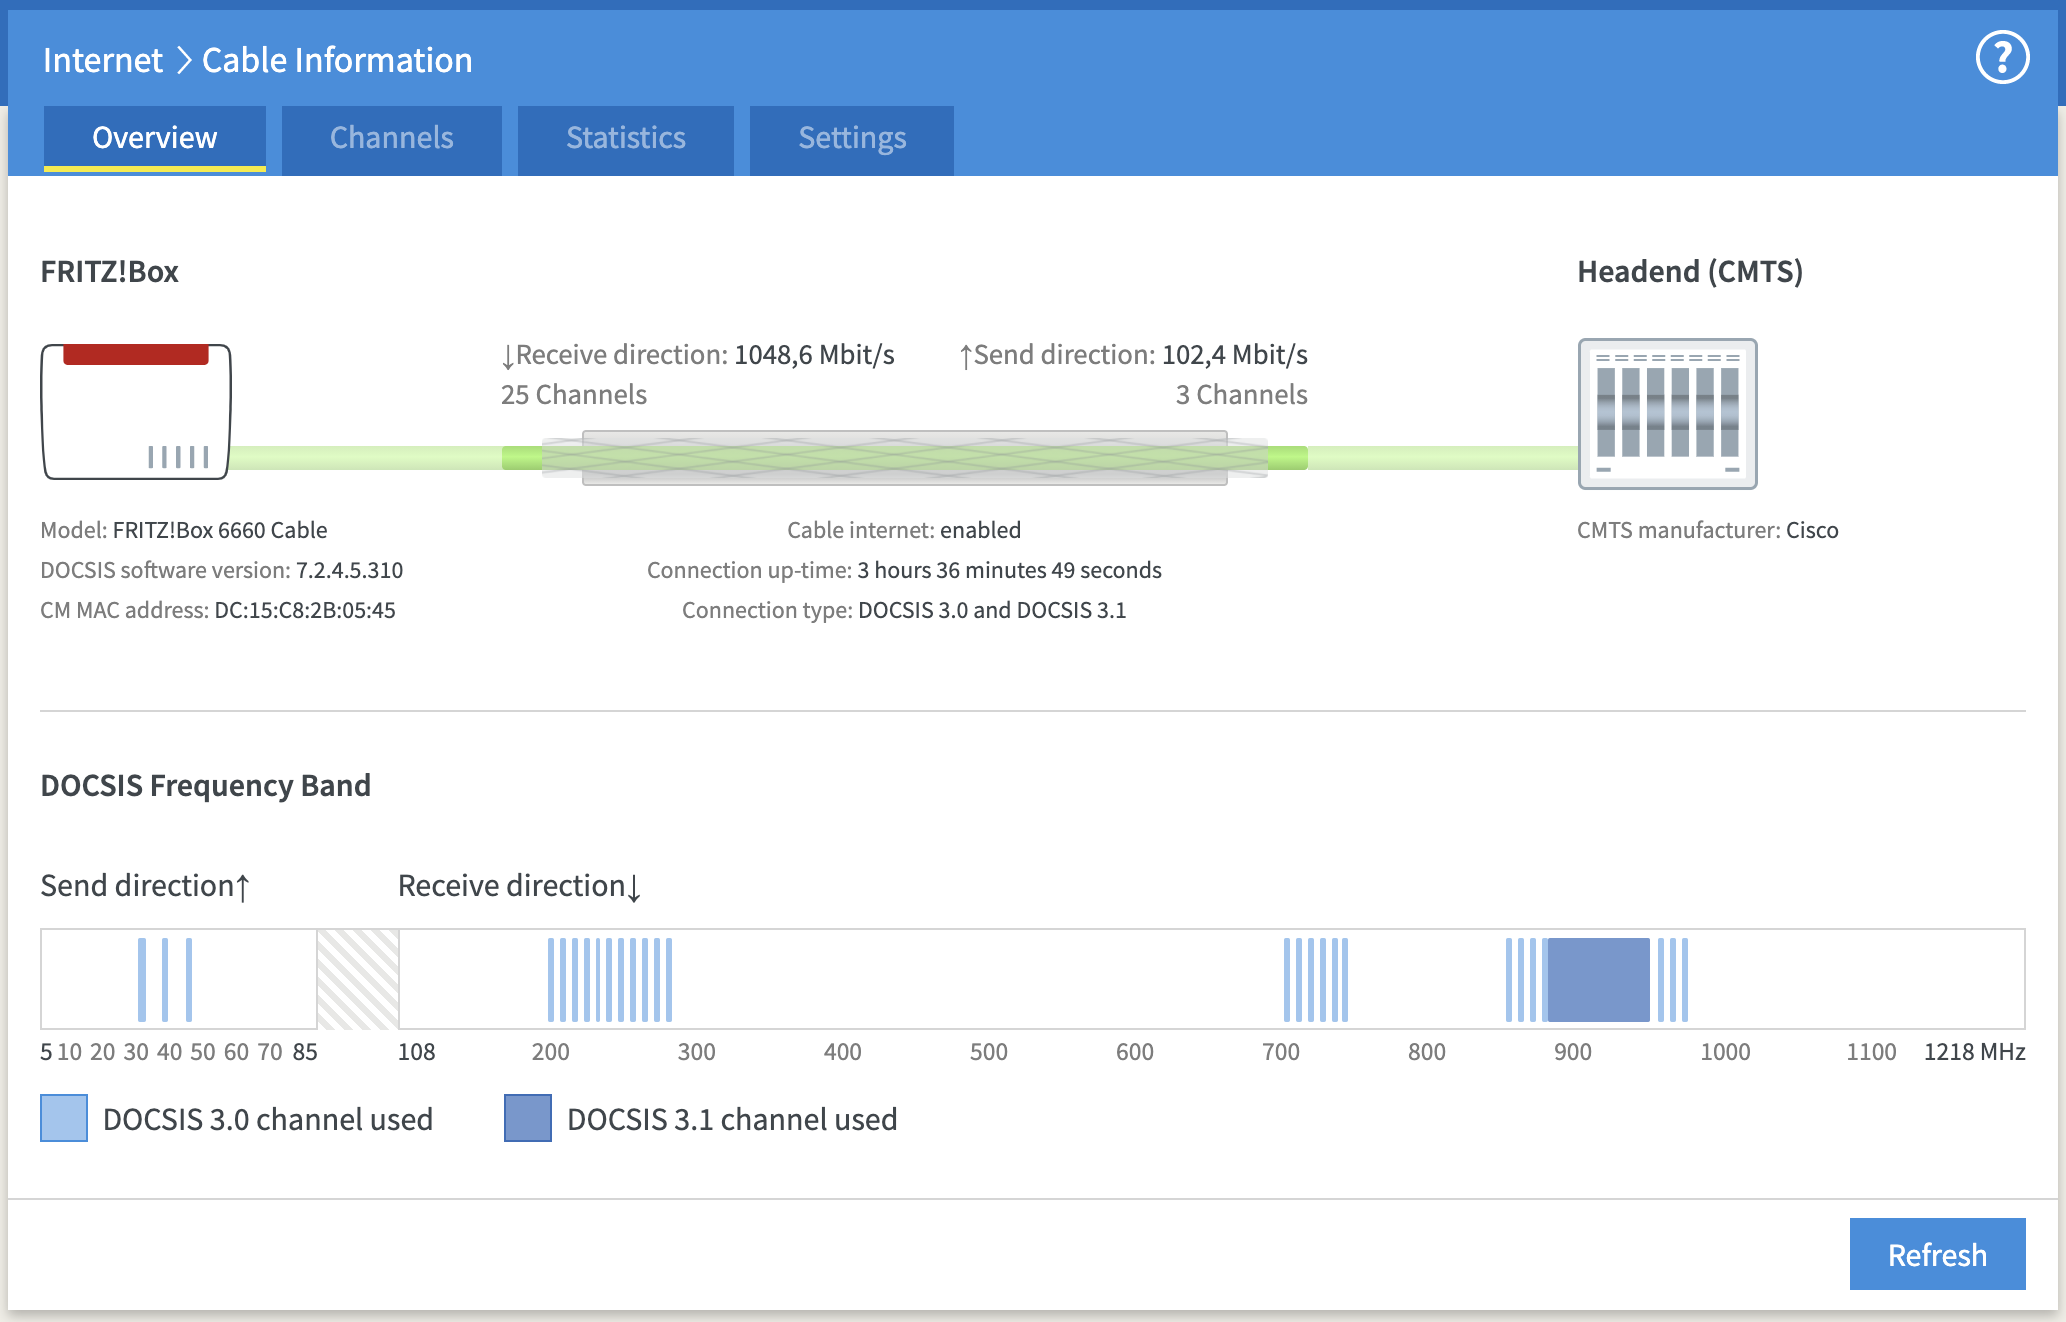2066x1322 pixels.
Task: Switch to the Channels tab
Action: pyautogui.click(x=391, y=138)
